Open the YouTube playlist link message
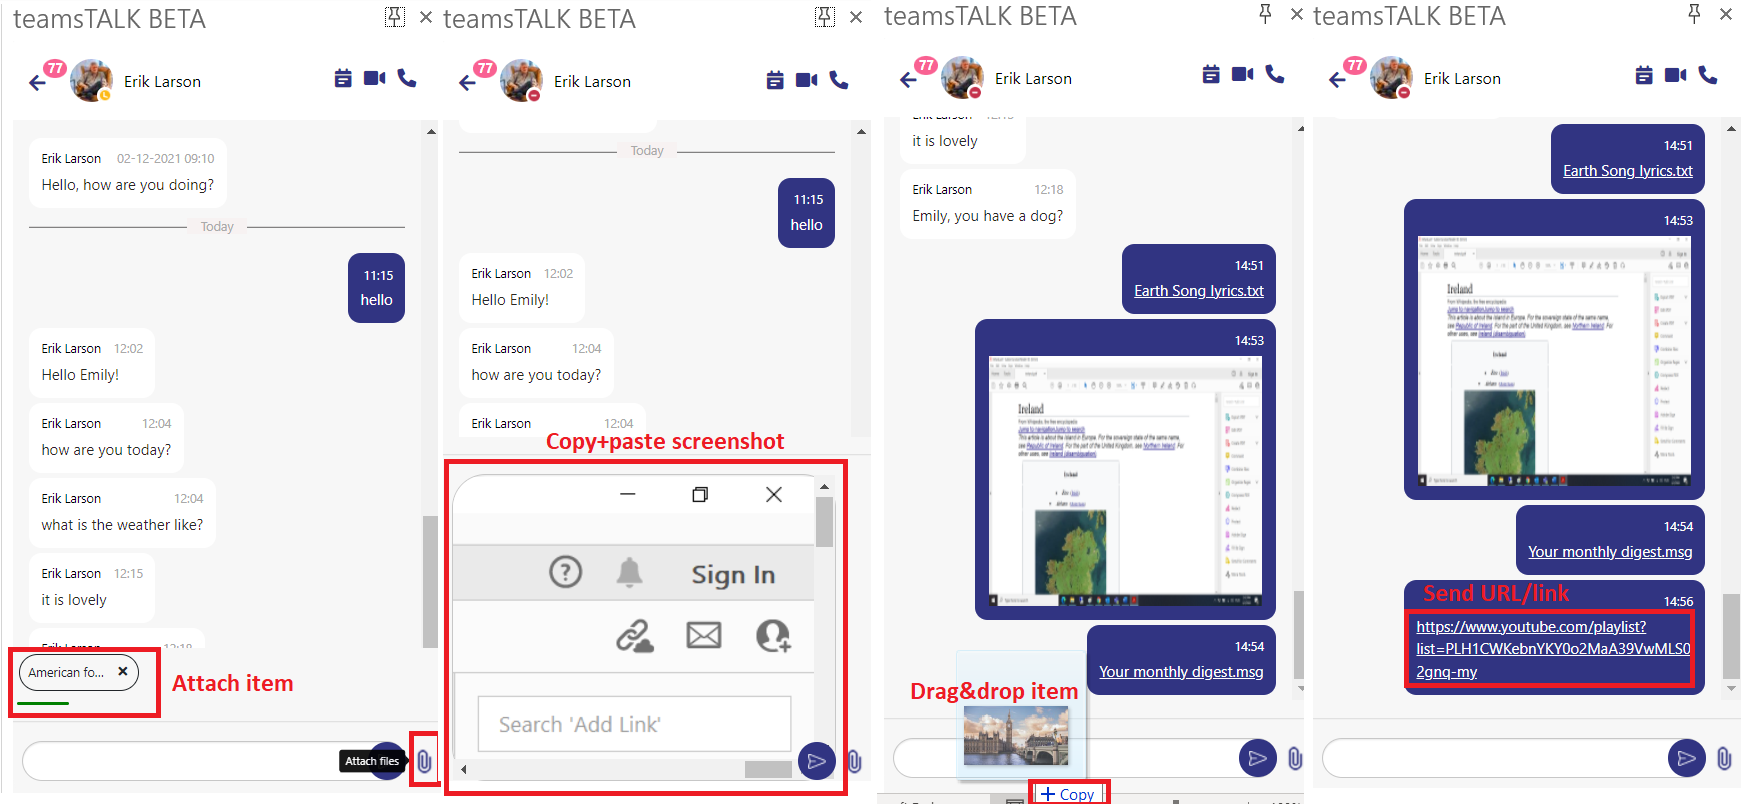Screen dimensions: 1742x804 coord(1548,649)
